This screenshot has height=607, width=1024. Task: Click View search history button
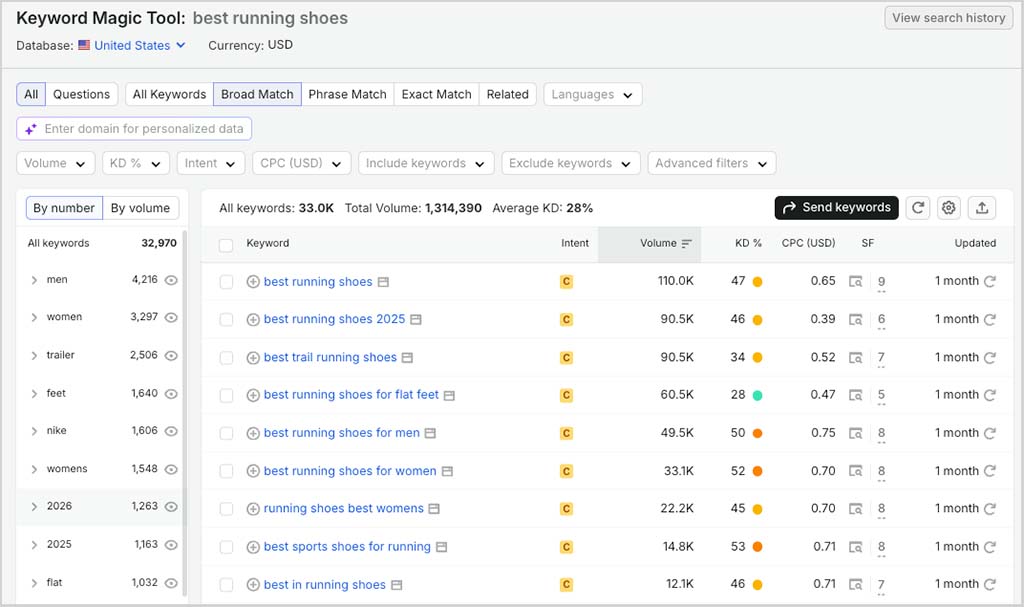point(948,18)
